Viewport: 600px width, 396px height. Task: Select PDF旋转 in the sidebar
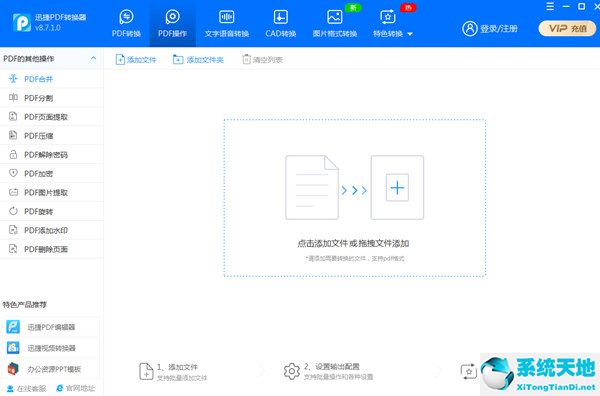tap(52, 211)
